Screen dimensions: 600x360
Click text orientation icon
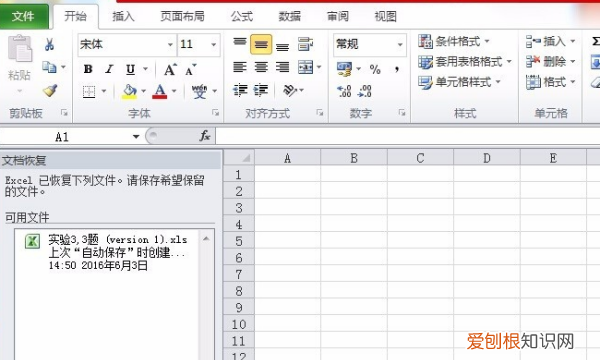click(x=290, y=90)
